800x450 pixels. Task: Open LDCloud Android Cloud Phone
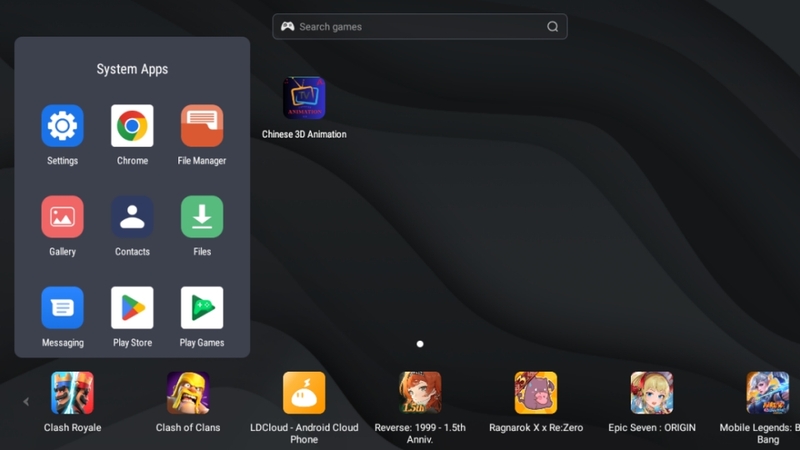(x=304, y=393)
